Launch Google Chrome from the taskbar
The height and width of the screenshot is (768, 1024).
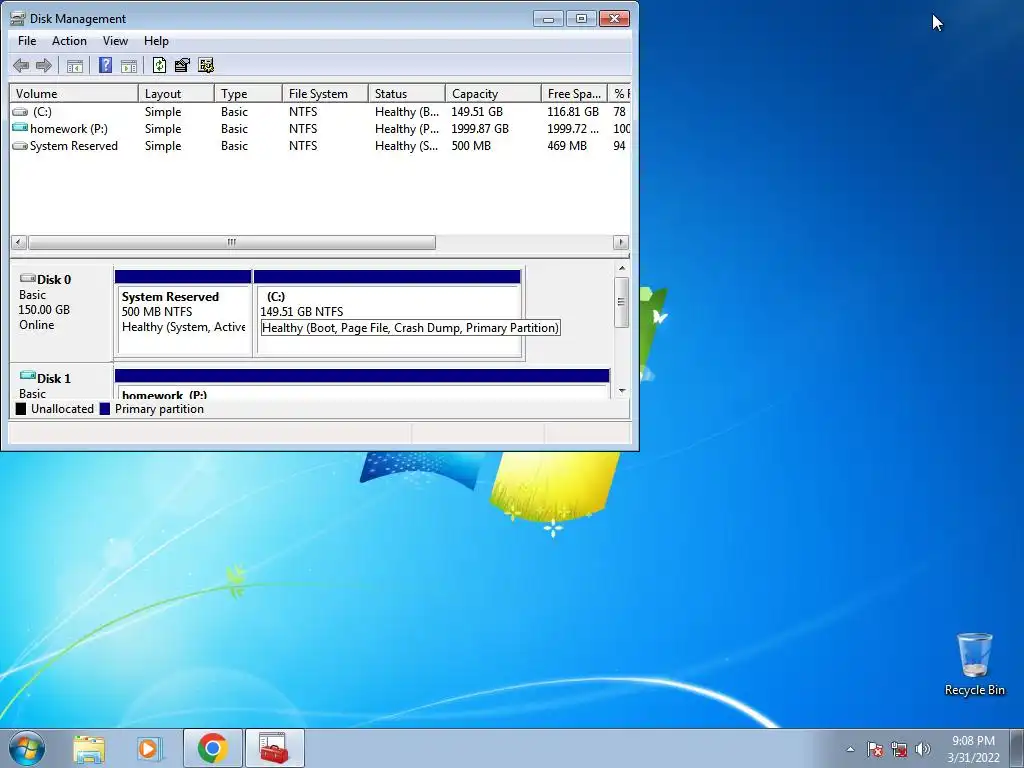pos(213,748)
